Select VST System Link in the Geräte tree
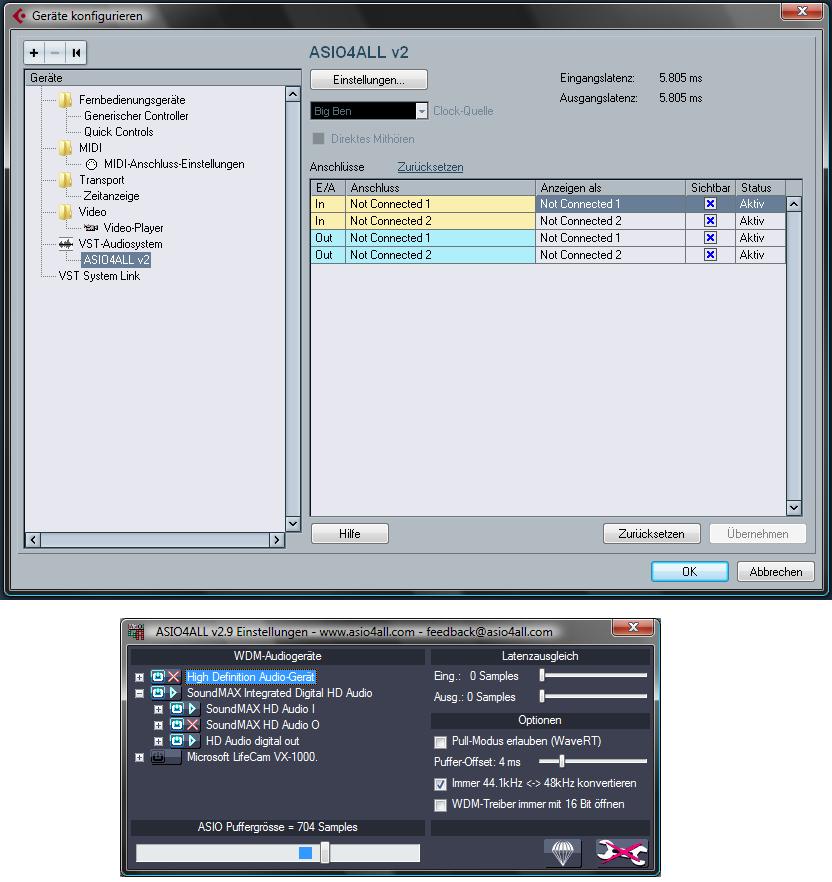 100,276
